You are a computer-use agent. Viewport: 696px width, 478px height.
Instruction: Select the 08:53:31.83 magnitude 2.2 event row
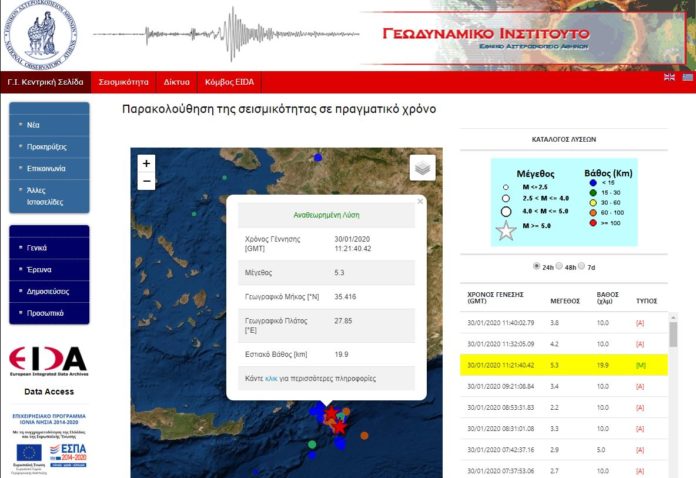click(x=564, y=407)
